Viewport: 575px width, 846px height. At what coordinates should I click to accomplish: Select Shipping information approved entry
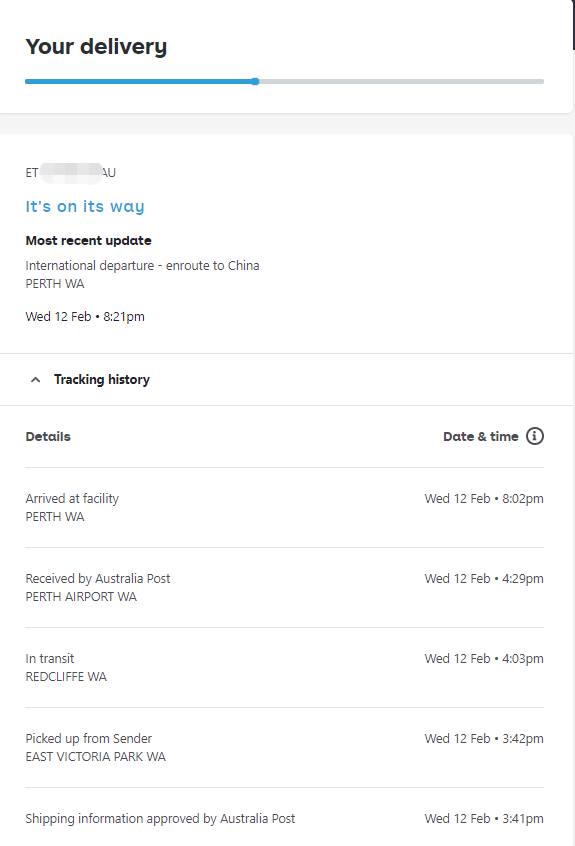tap(284, 818)
